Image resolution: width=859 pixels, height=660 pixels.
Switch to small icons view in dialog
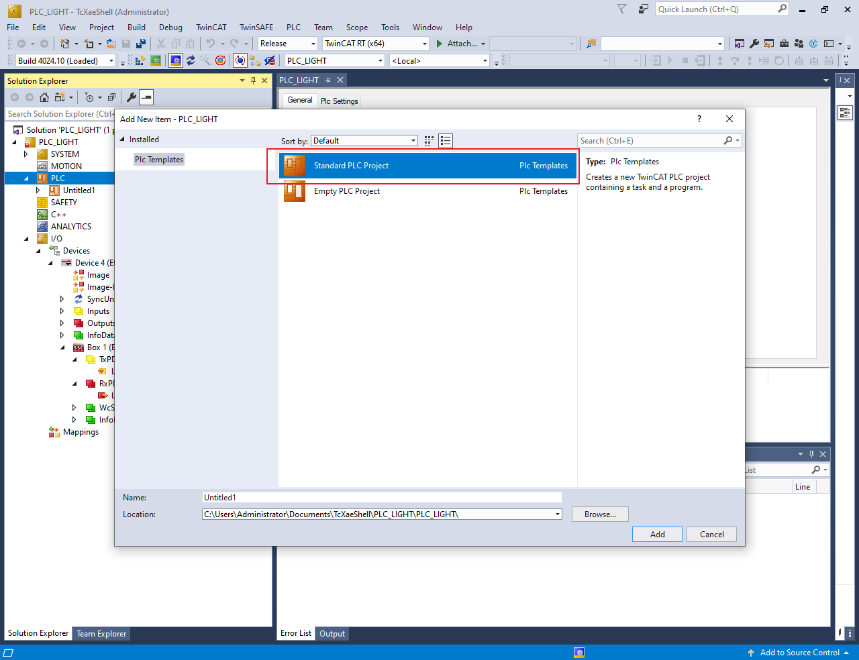point(429,141)
